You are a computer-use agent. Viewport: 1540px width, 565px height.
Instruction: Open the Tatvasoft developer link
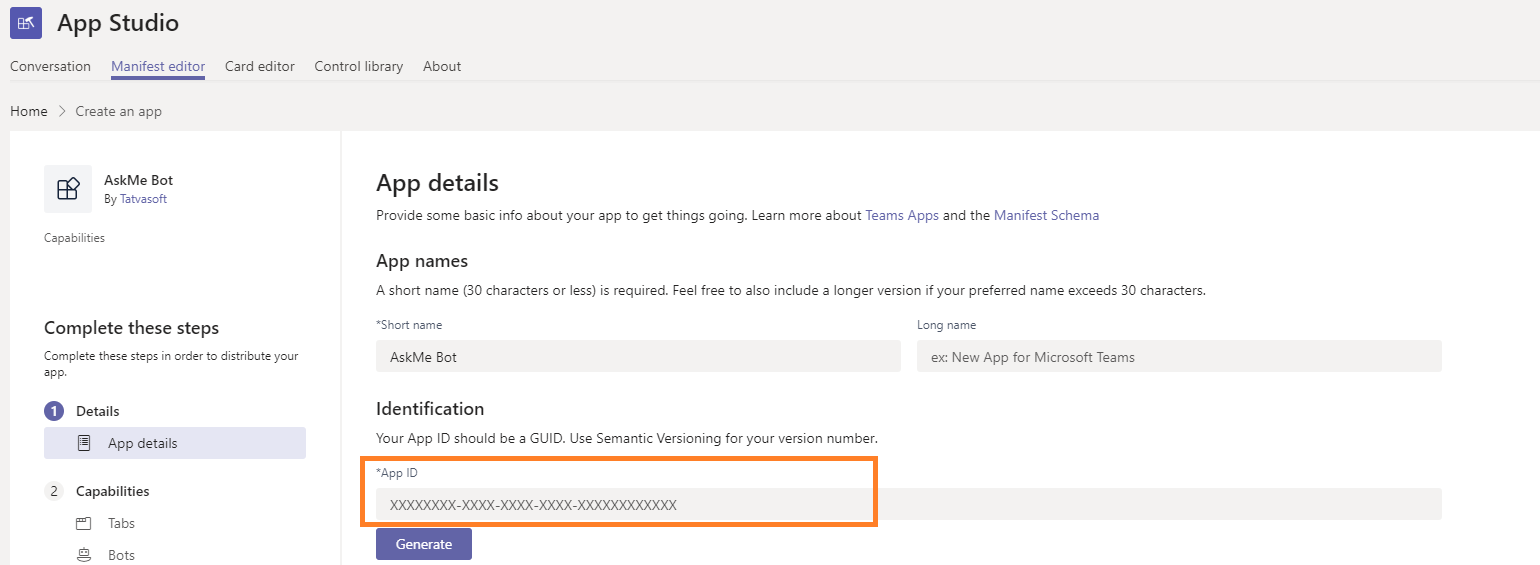coord(144,199)
